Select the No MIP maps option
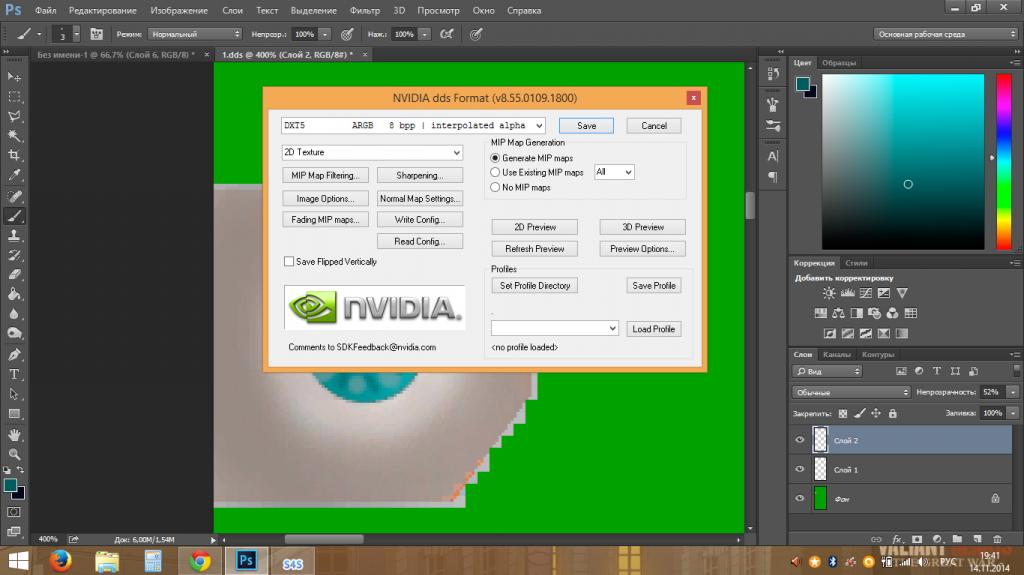The width and height of the screenshot is (1024, 575). point(495,187)
